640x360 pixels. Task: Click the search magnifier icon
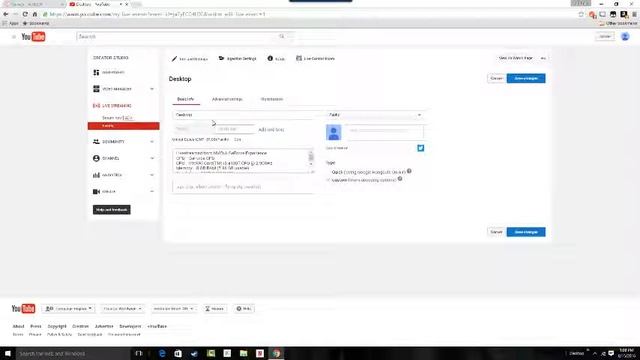point(282,36)
